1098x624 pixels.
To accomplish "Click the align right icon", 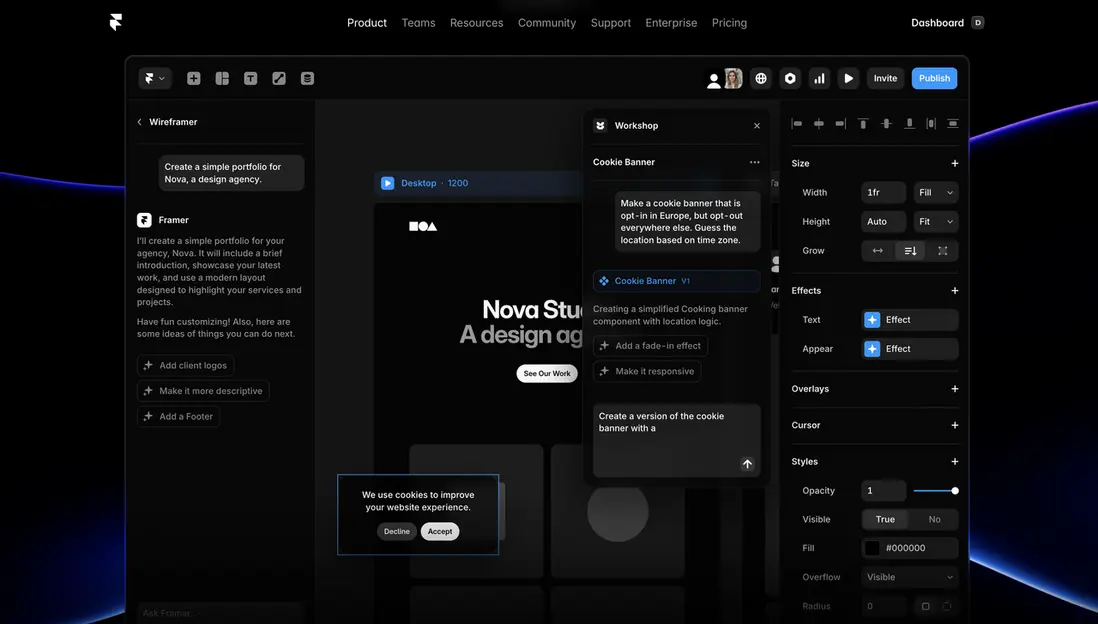I will 841,123.
